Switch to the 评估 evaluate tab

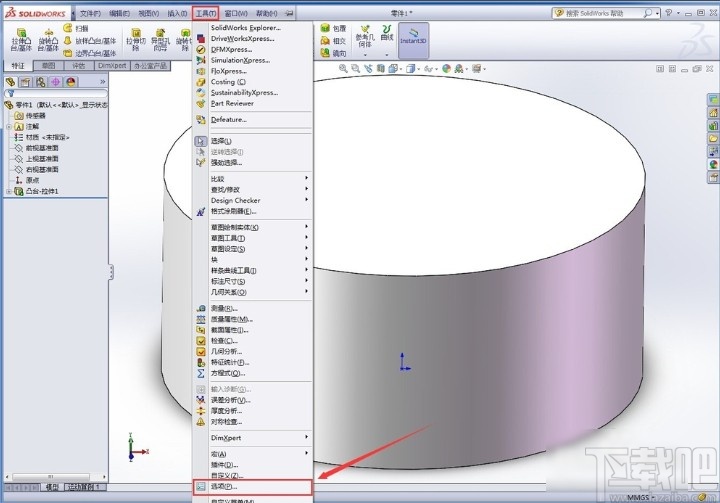click(79, 66)
